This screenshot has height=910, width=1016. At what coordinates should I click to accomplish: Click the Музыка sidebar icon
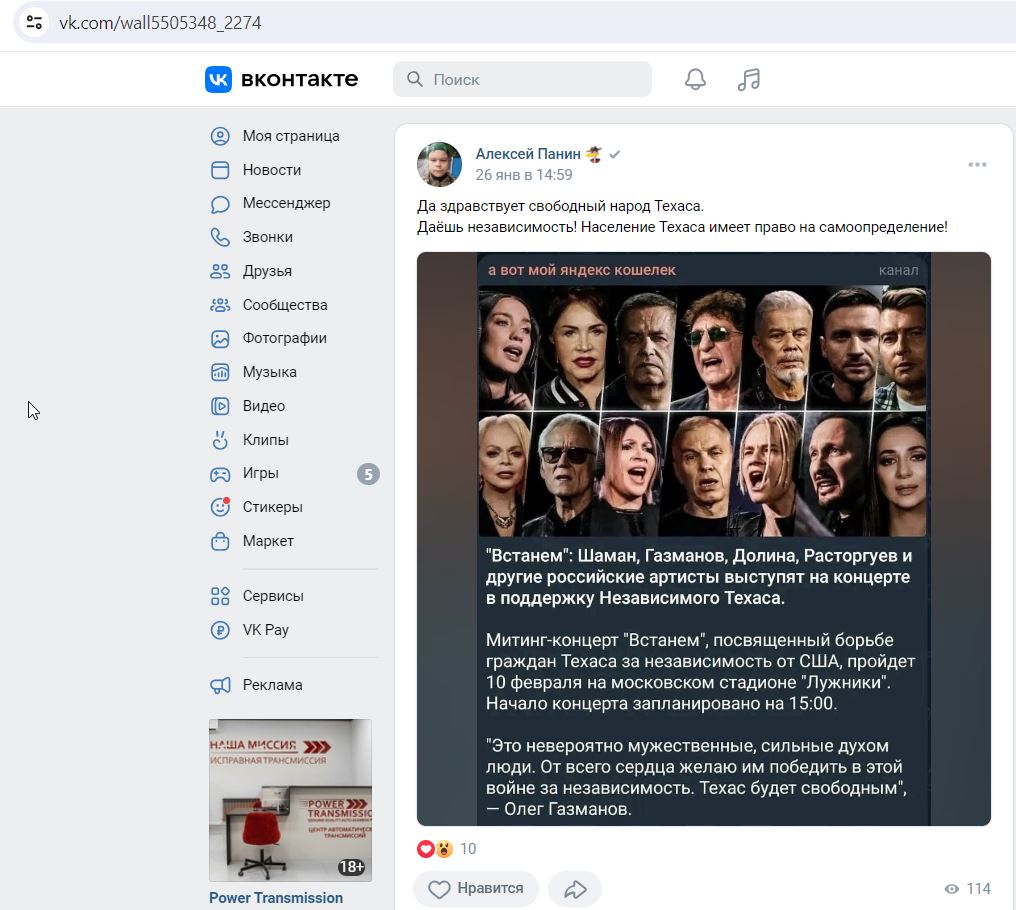[220, 372]
